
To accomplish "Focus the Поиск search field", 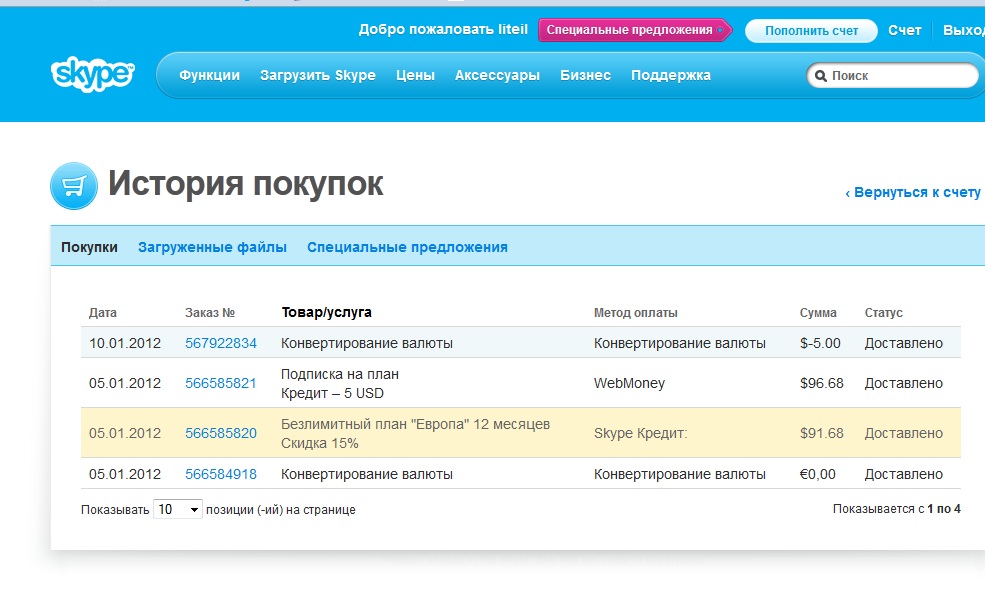I will [892, 76].
